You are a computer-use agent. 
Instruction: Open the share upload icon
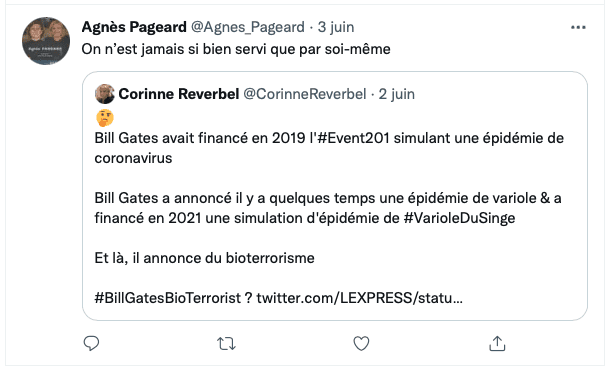[x=497, y=343]
